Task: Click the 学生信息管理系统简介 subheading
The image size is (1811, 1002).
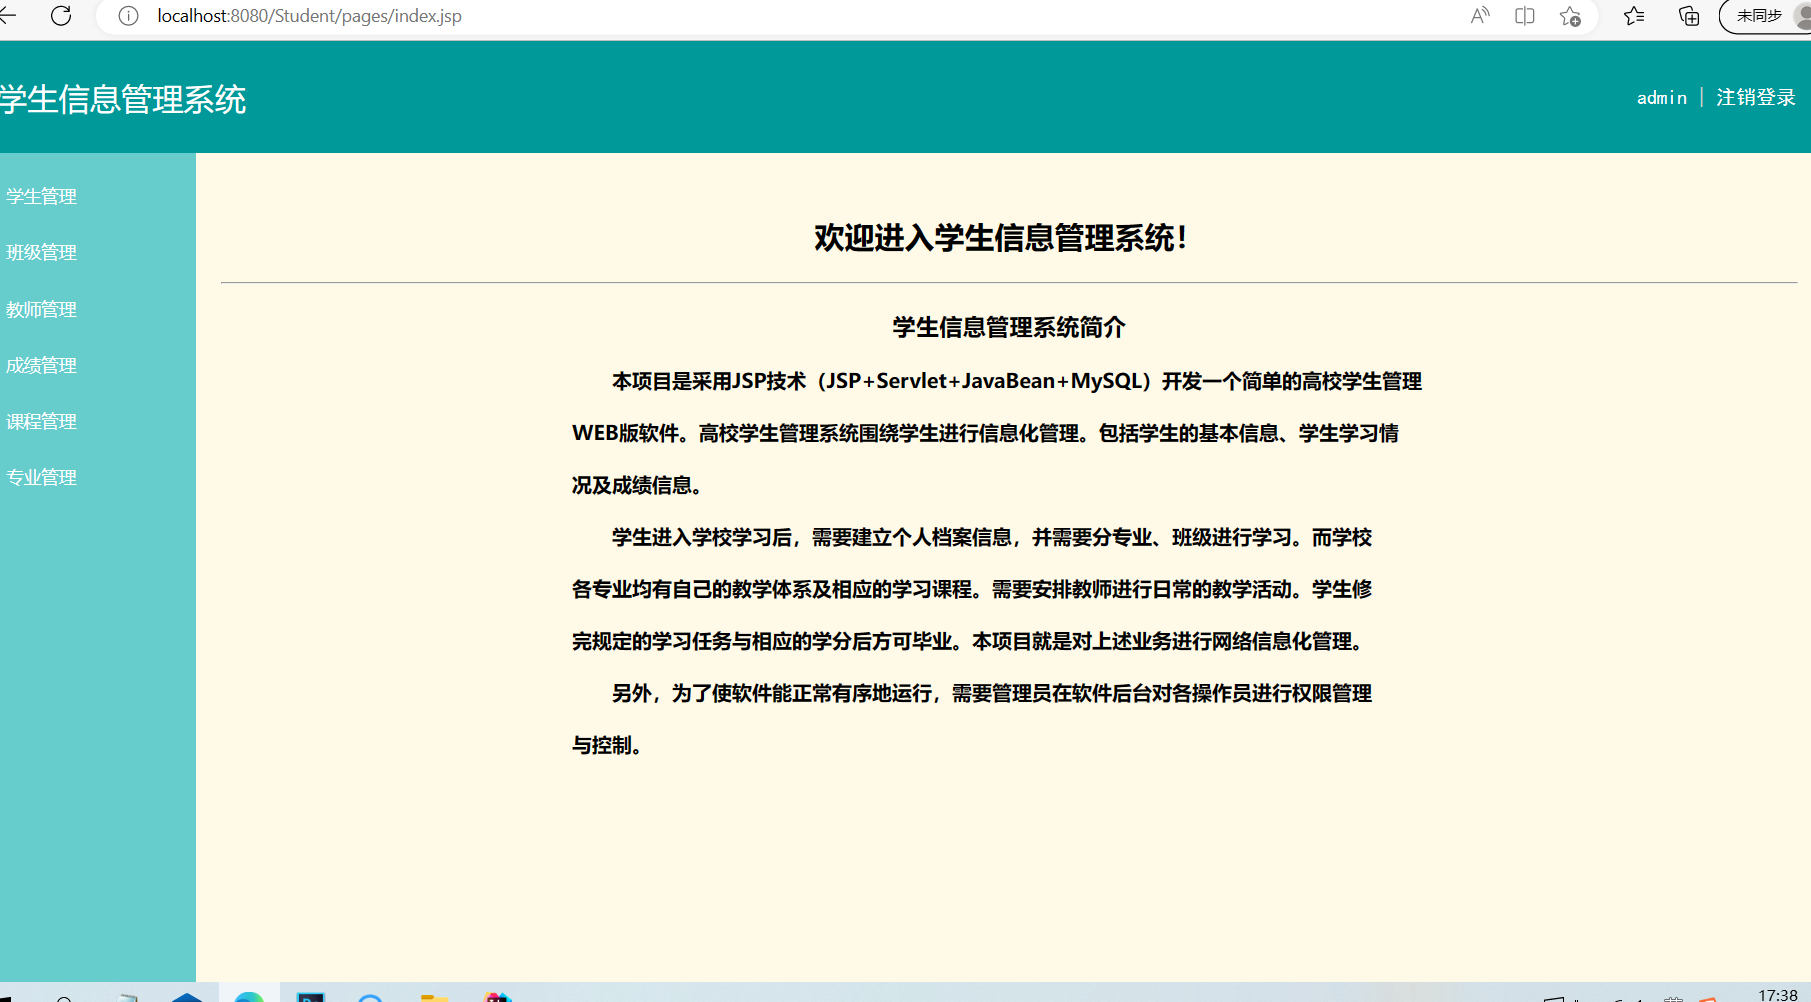Action: 1009,327
